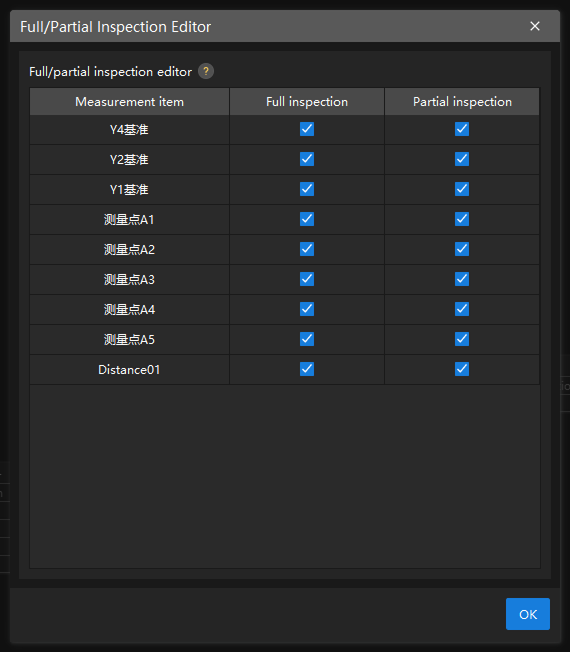The height and width of the screenshot is (652, 570).
Task: Disable Full inspection for Distance01
Action: (307, 369)
